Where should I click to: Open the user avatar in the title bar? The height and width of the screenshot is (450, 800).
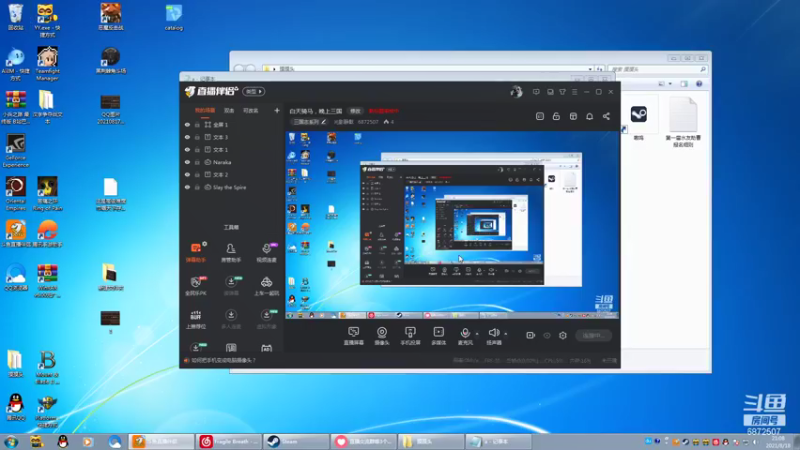(x=516, y=91)
